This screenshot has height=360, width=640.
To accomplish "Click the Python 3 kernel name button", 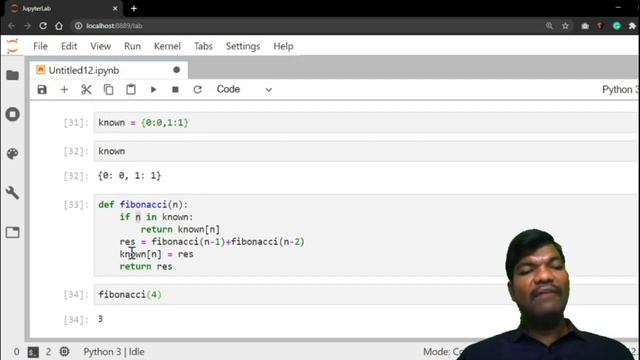I will [x=620, y=89].
